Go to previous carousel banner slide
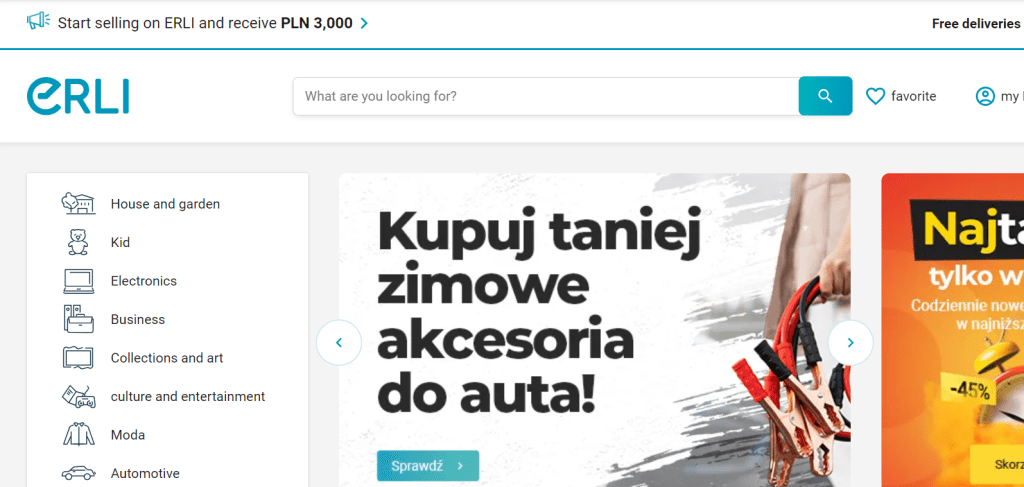This screenshot has height=487, width=1024. tap(339, 342)
